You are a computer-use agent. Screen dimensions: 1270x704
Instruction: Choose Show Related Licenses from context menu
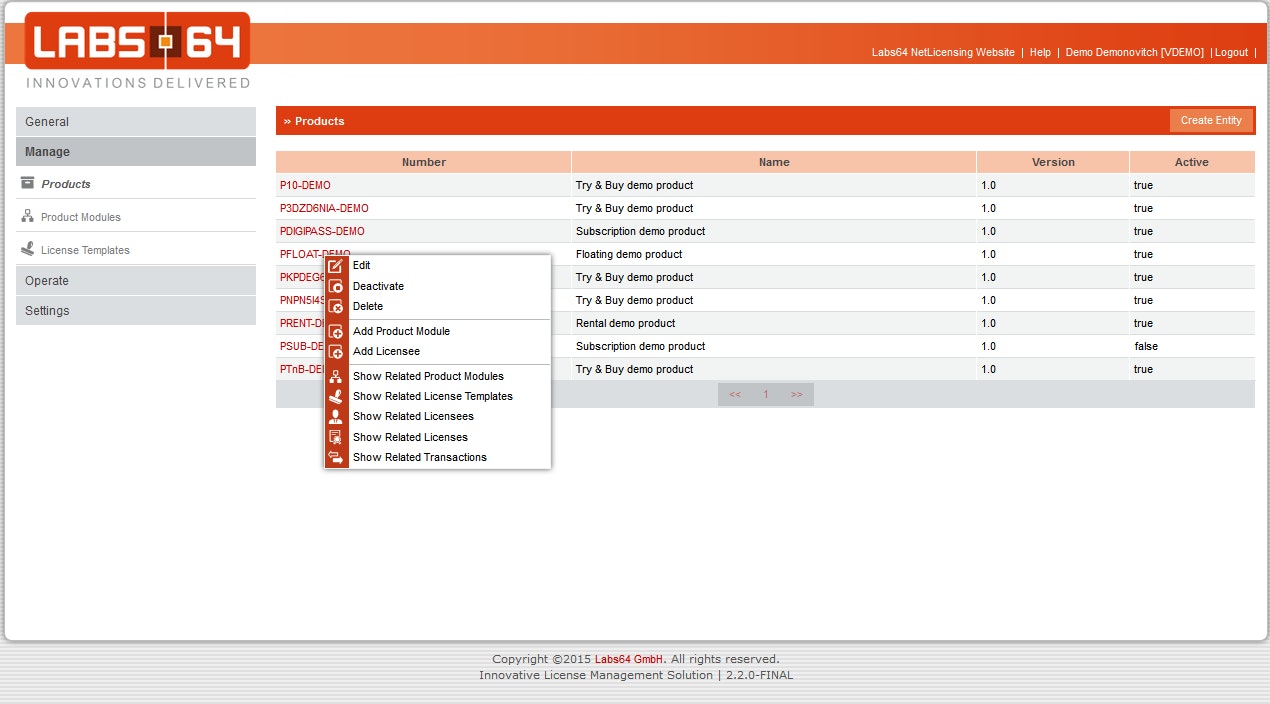(x=410, y=437)
